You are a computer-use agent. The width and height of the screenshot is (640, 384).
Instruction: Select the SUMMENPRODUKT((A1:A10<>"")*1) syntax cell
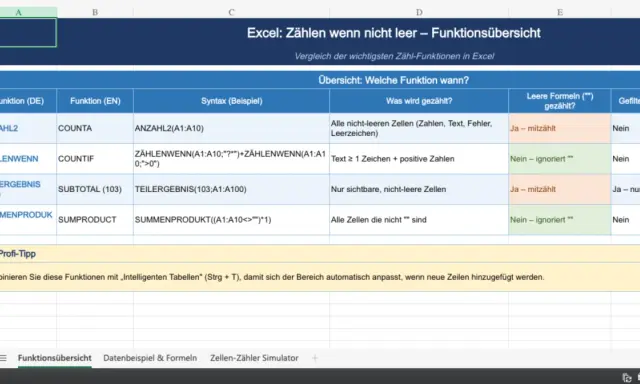click(231, 220)
